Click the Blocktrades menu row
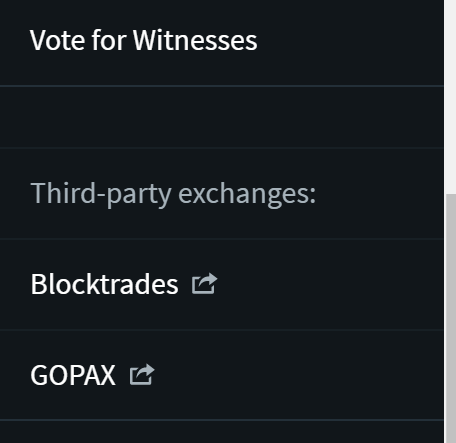456x443 pixels. pyautogui.click(x=222, y=284)
